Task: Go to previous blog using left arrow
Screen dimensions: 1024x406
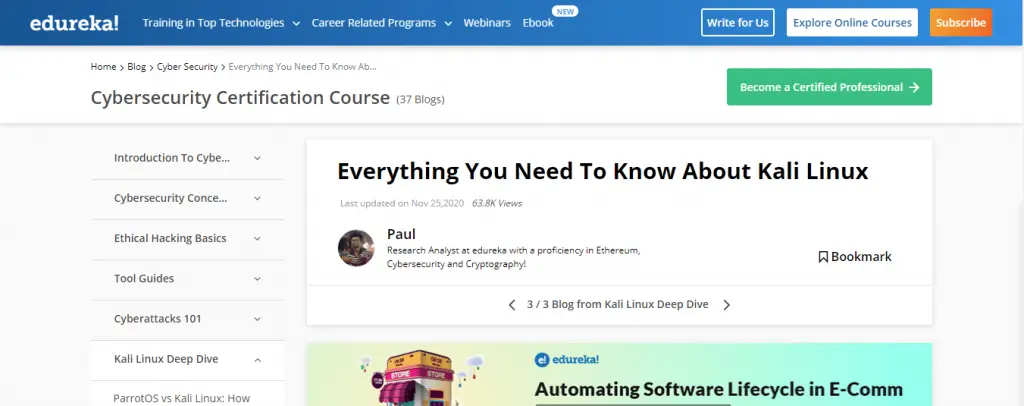Action: click(x=512, y=305)
